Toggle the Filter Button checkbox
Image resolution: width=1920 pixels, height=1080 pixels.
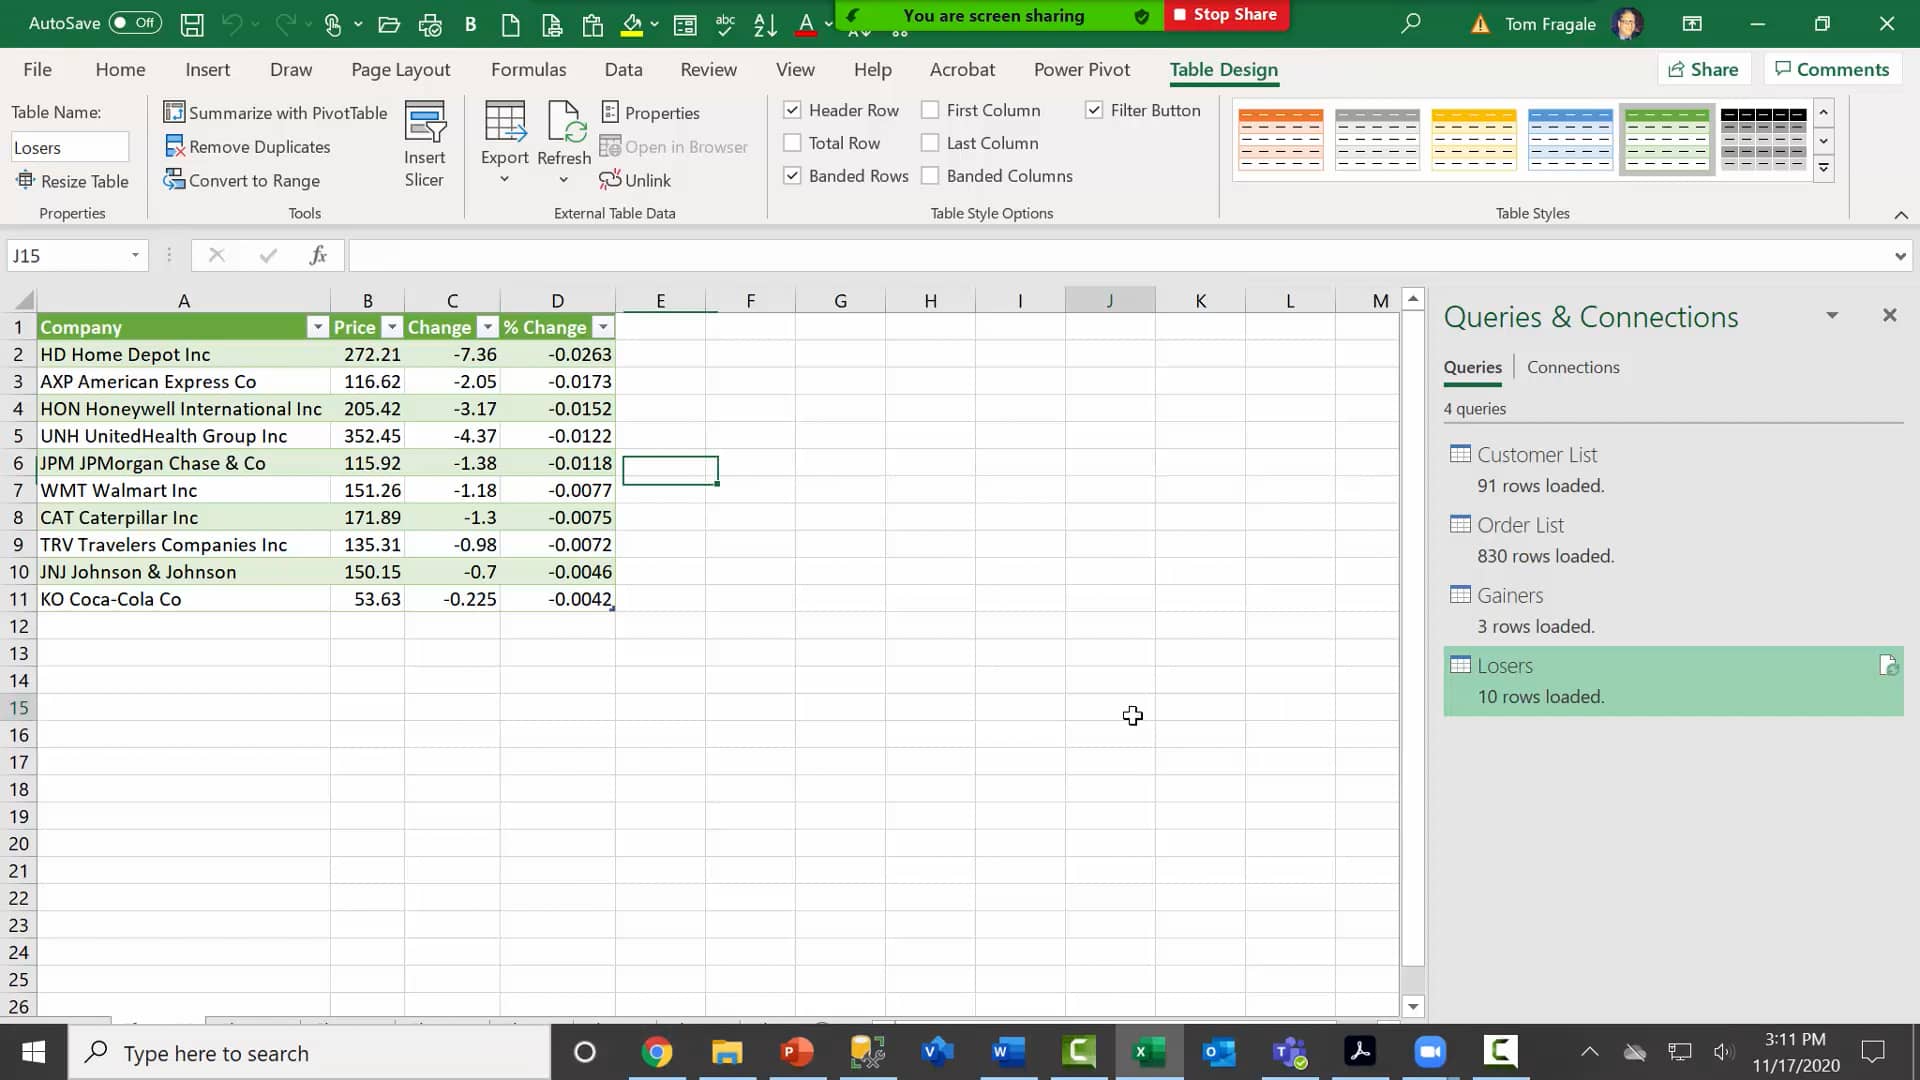[x=1094, y=110]
